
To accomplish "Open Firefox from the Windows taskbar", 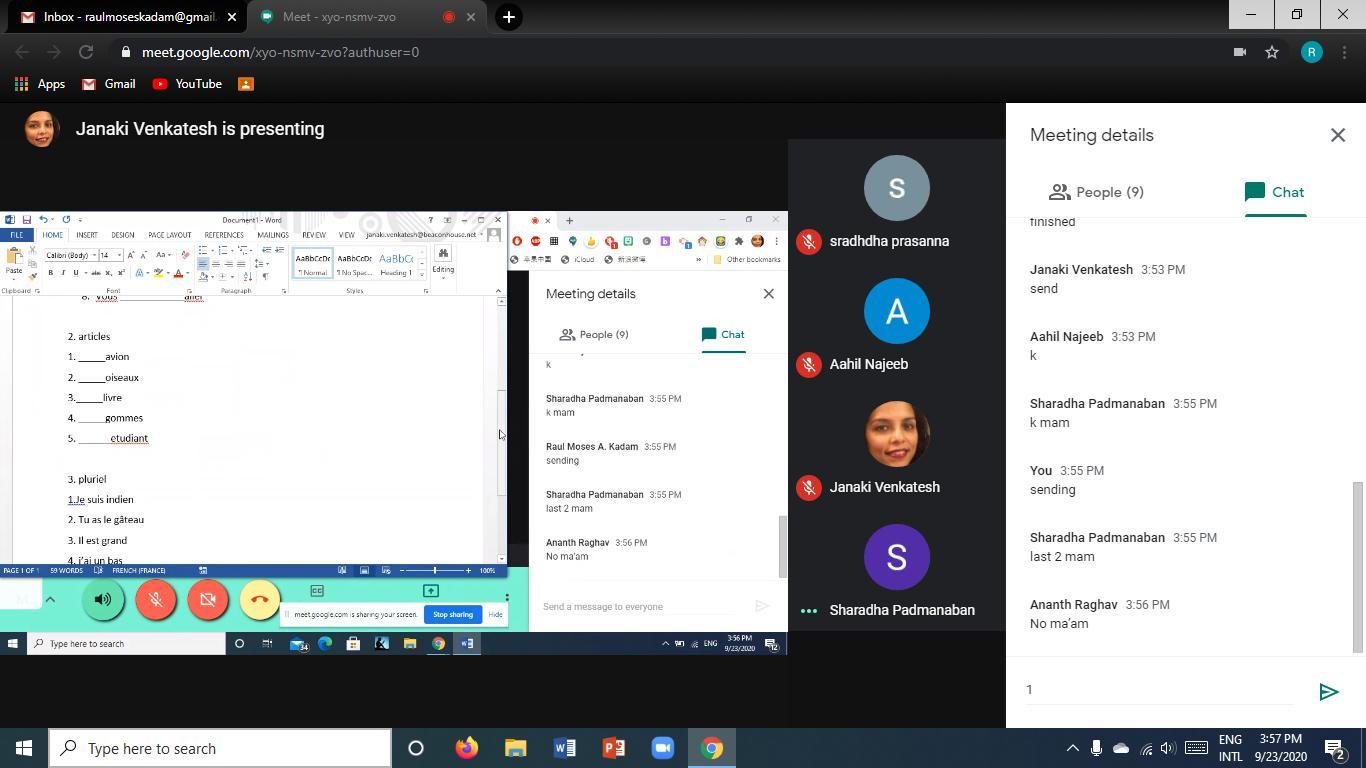I will click(x=466, y=748).
